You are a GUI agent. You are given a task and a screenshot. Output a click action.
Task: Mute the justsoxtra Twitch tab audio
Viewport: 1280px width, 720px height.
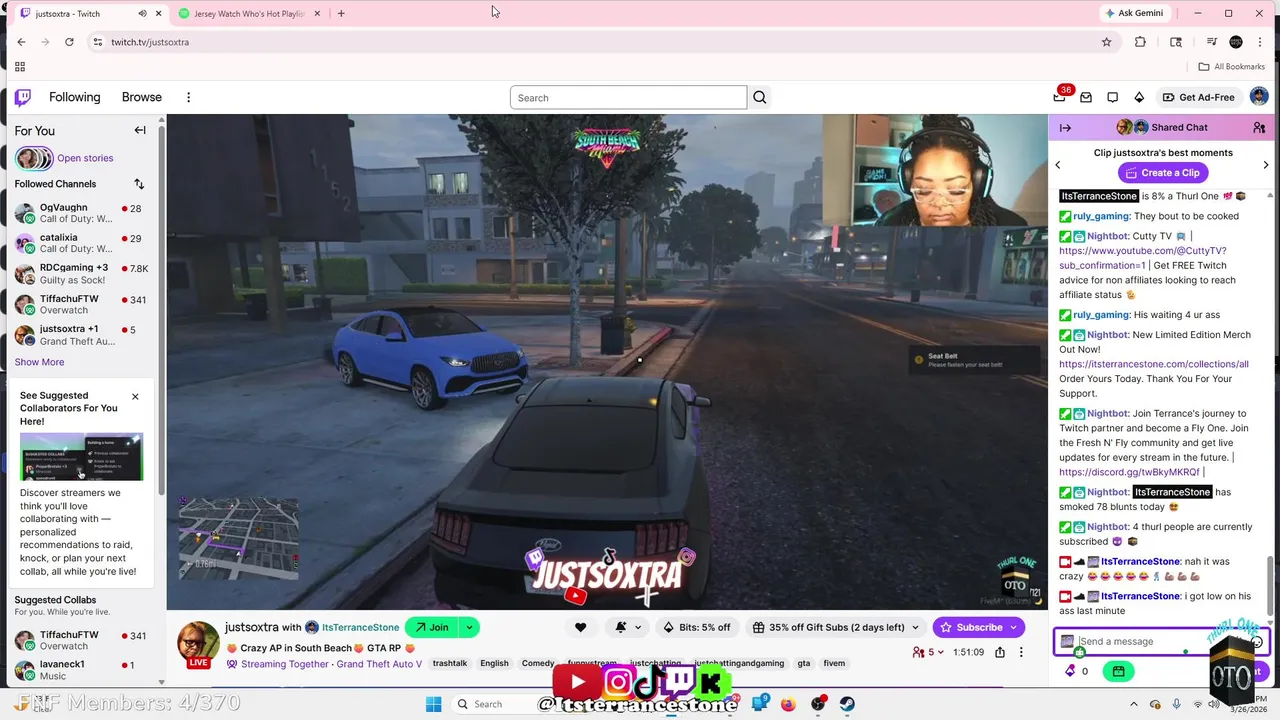[142, 14]
